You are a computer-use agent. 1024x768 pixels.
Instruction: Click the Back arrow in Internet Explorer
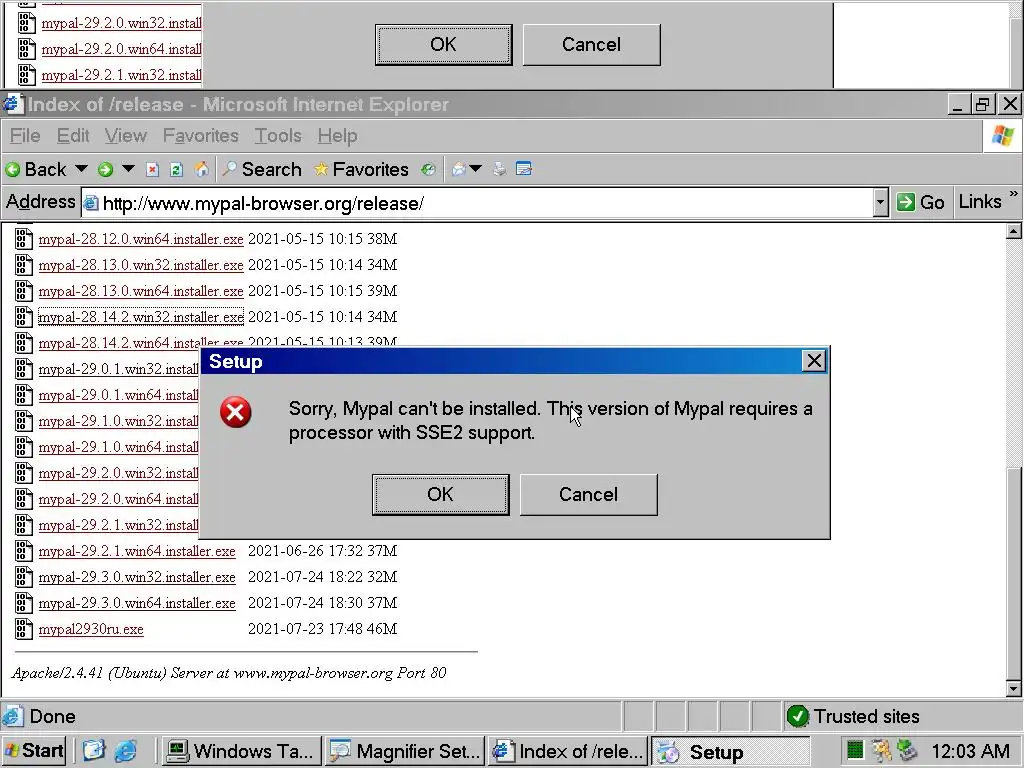pyautogui.click(x=36, y=169)
